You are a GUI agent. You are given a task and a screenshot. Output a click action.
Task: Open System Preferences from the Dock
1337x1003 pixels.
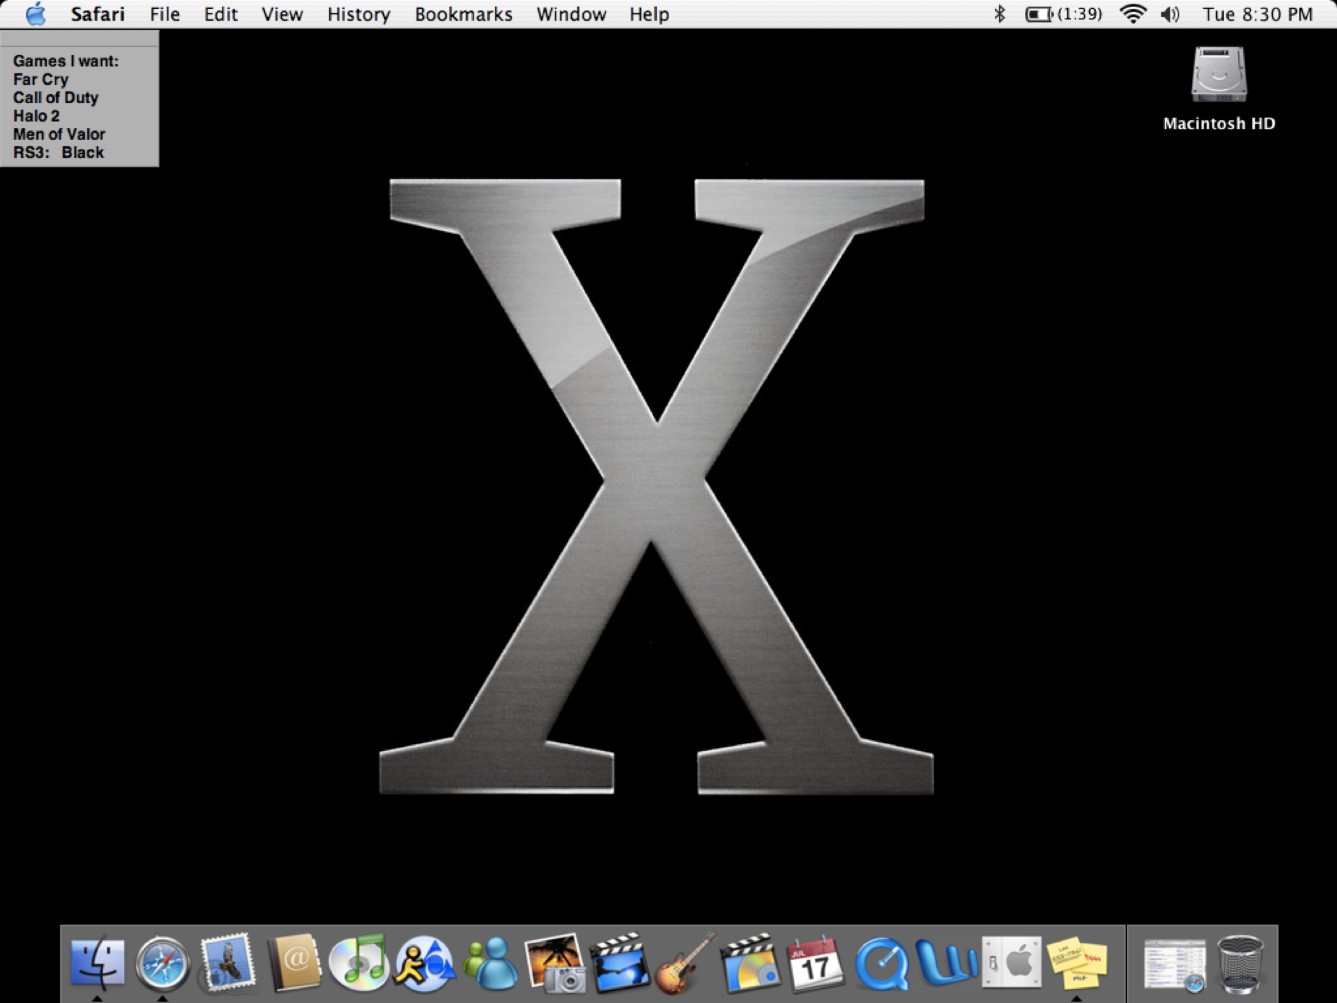(1011, 963)
